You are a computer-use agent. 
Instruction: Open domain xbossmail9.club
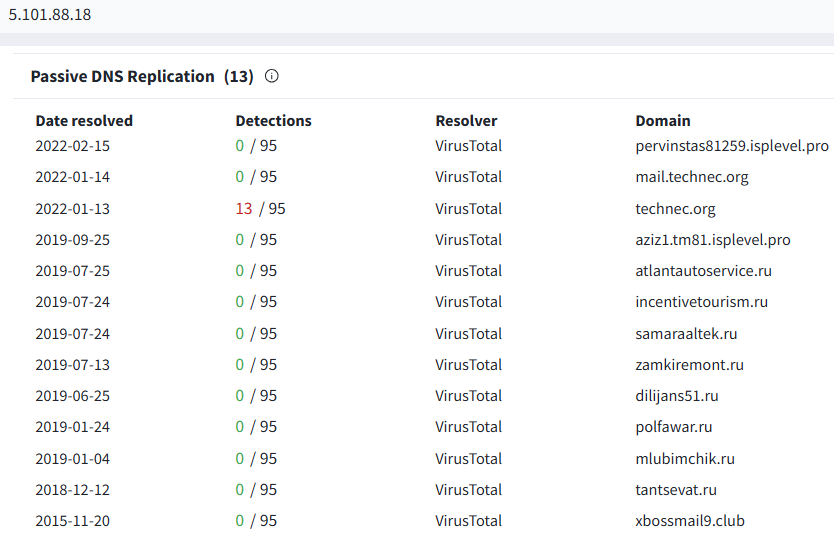click(690, 520)
